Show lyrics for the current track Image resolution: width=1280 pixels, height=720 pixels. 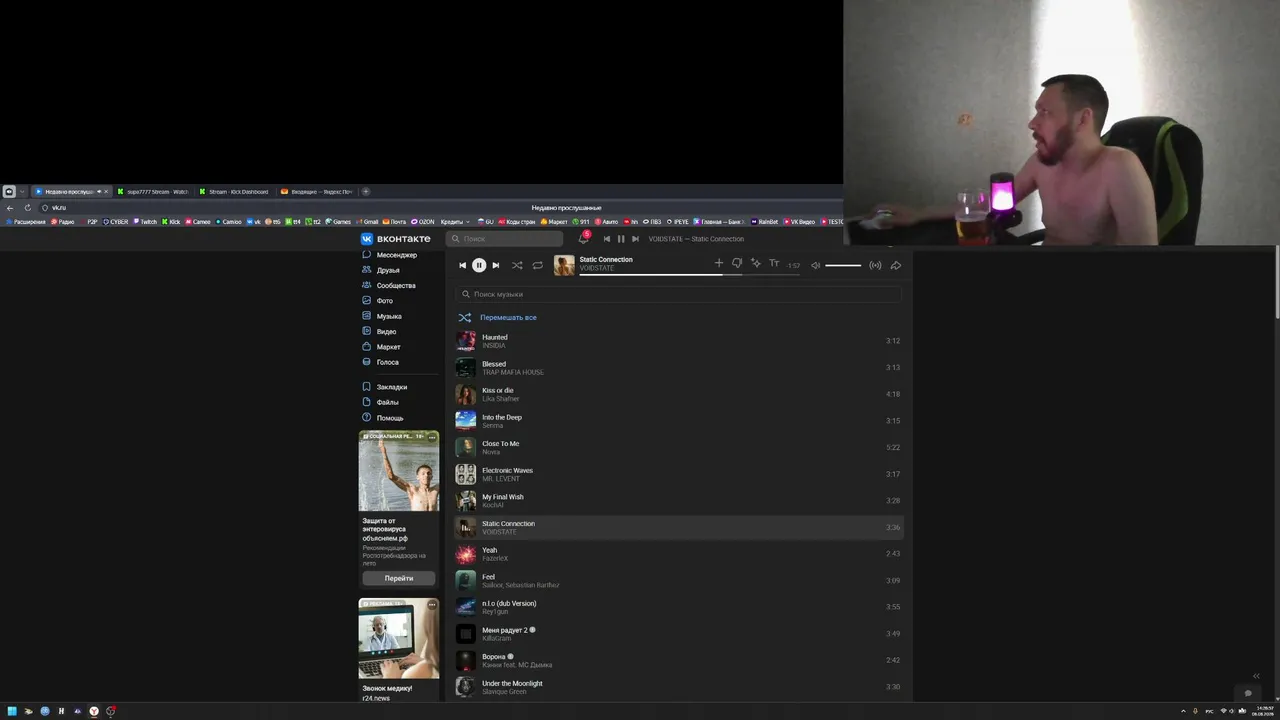point(774,263)
